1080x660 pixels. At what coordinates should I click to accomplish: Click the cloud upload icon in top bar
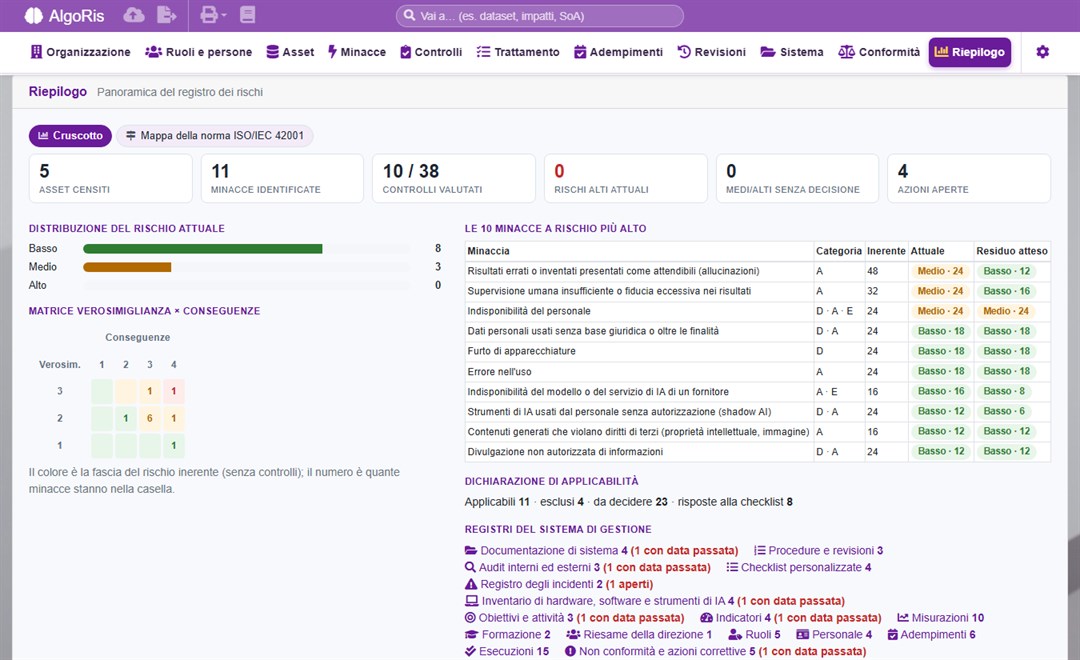tap(134, 15)
